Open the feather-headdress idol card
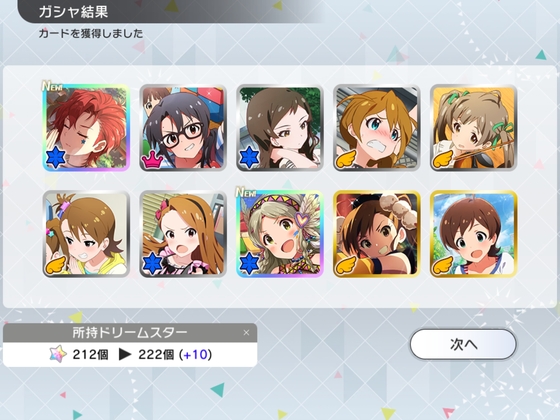This screenshot has width=560, height=420. (280, 234)
